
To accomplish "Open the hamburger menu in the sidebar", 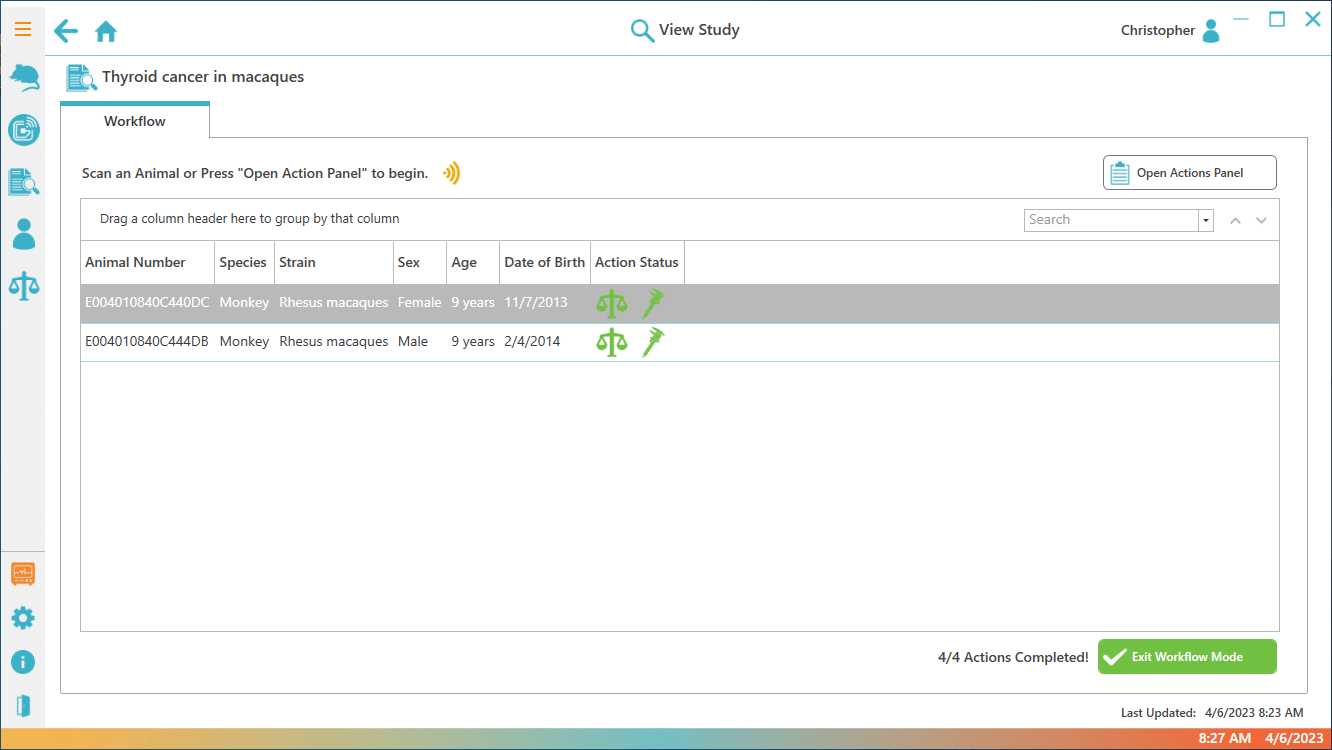I will coord(22,29).
